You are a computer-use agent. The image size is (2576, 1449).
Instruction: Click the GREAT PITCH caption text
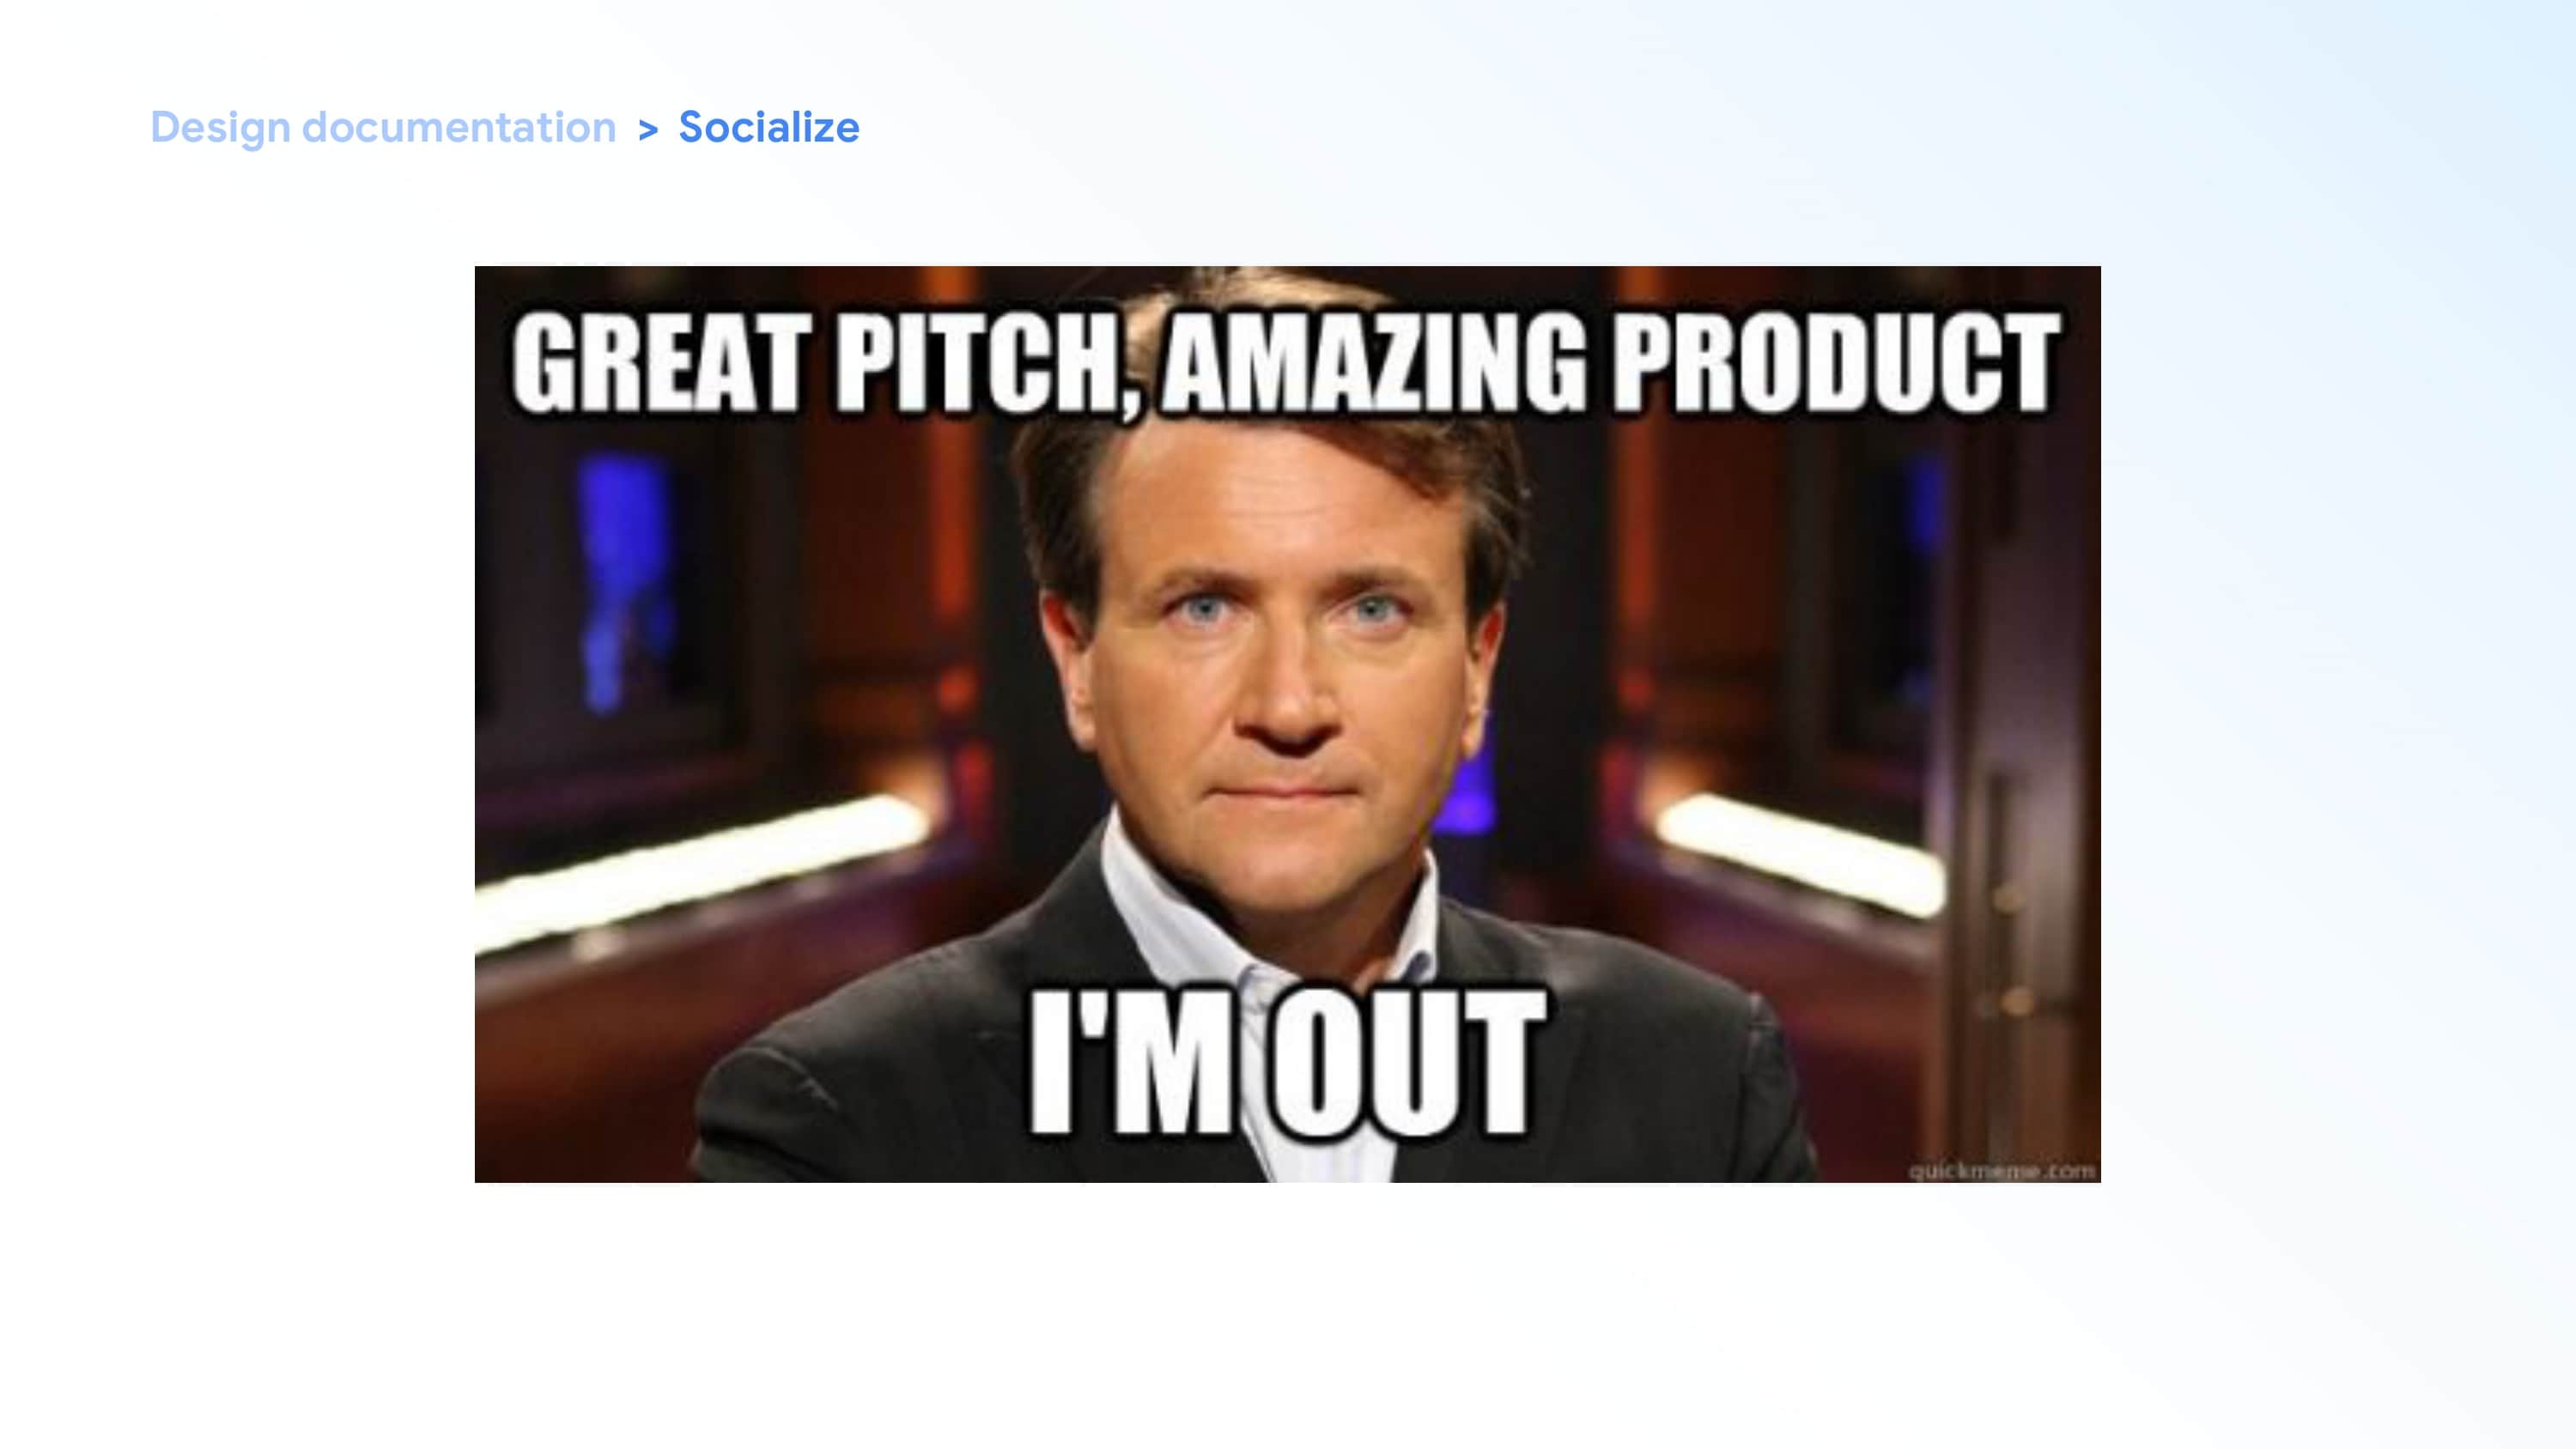pos(826,362)
